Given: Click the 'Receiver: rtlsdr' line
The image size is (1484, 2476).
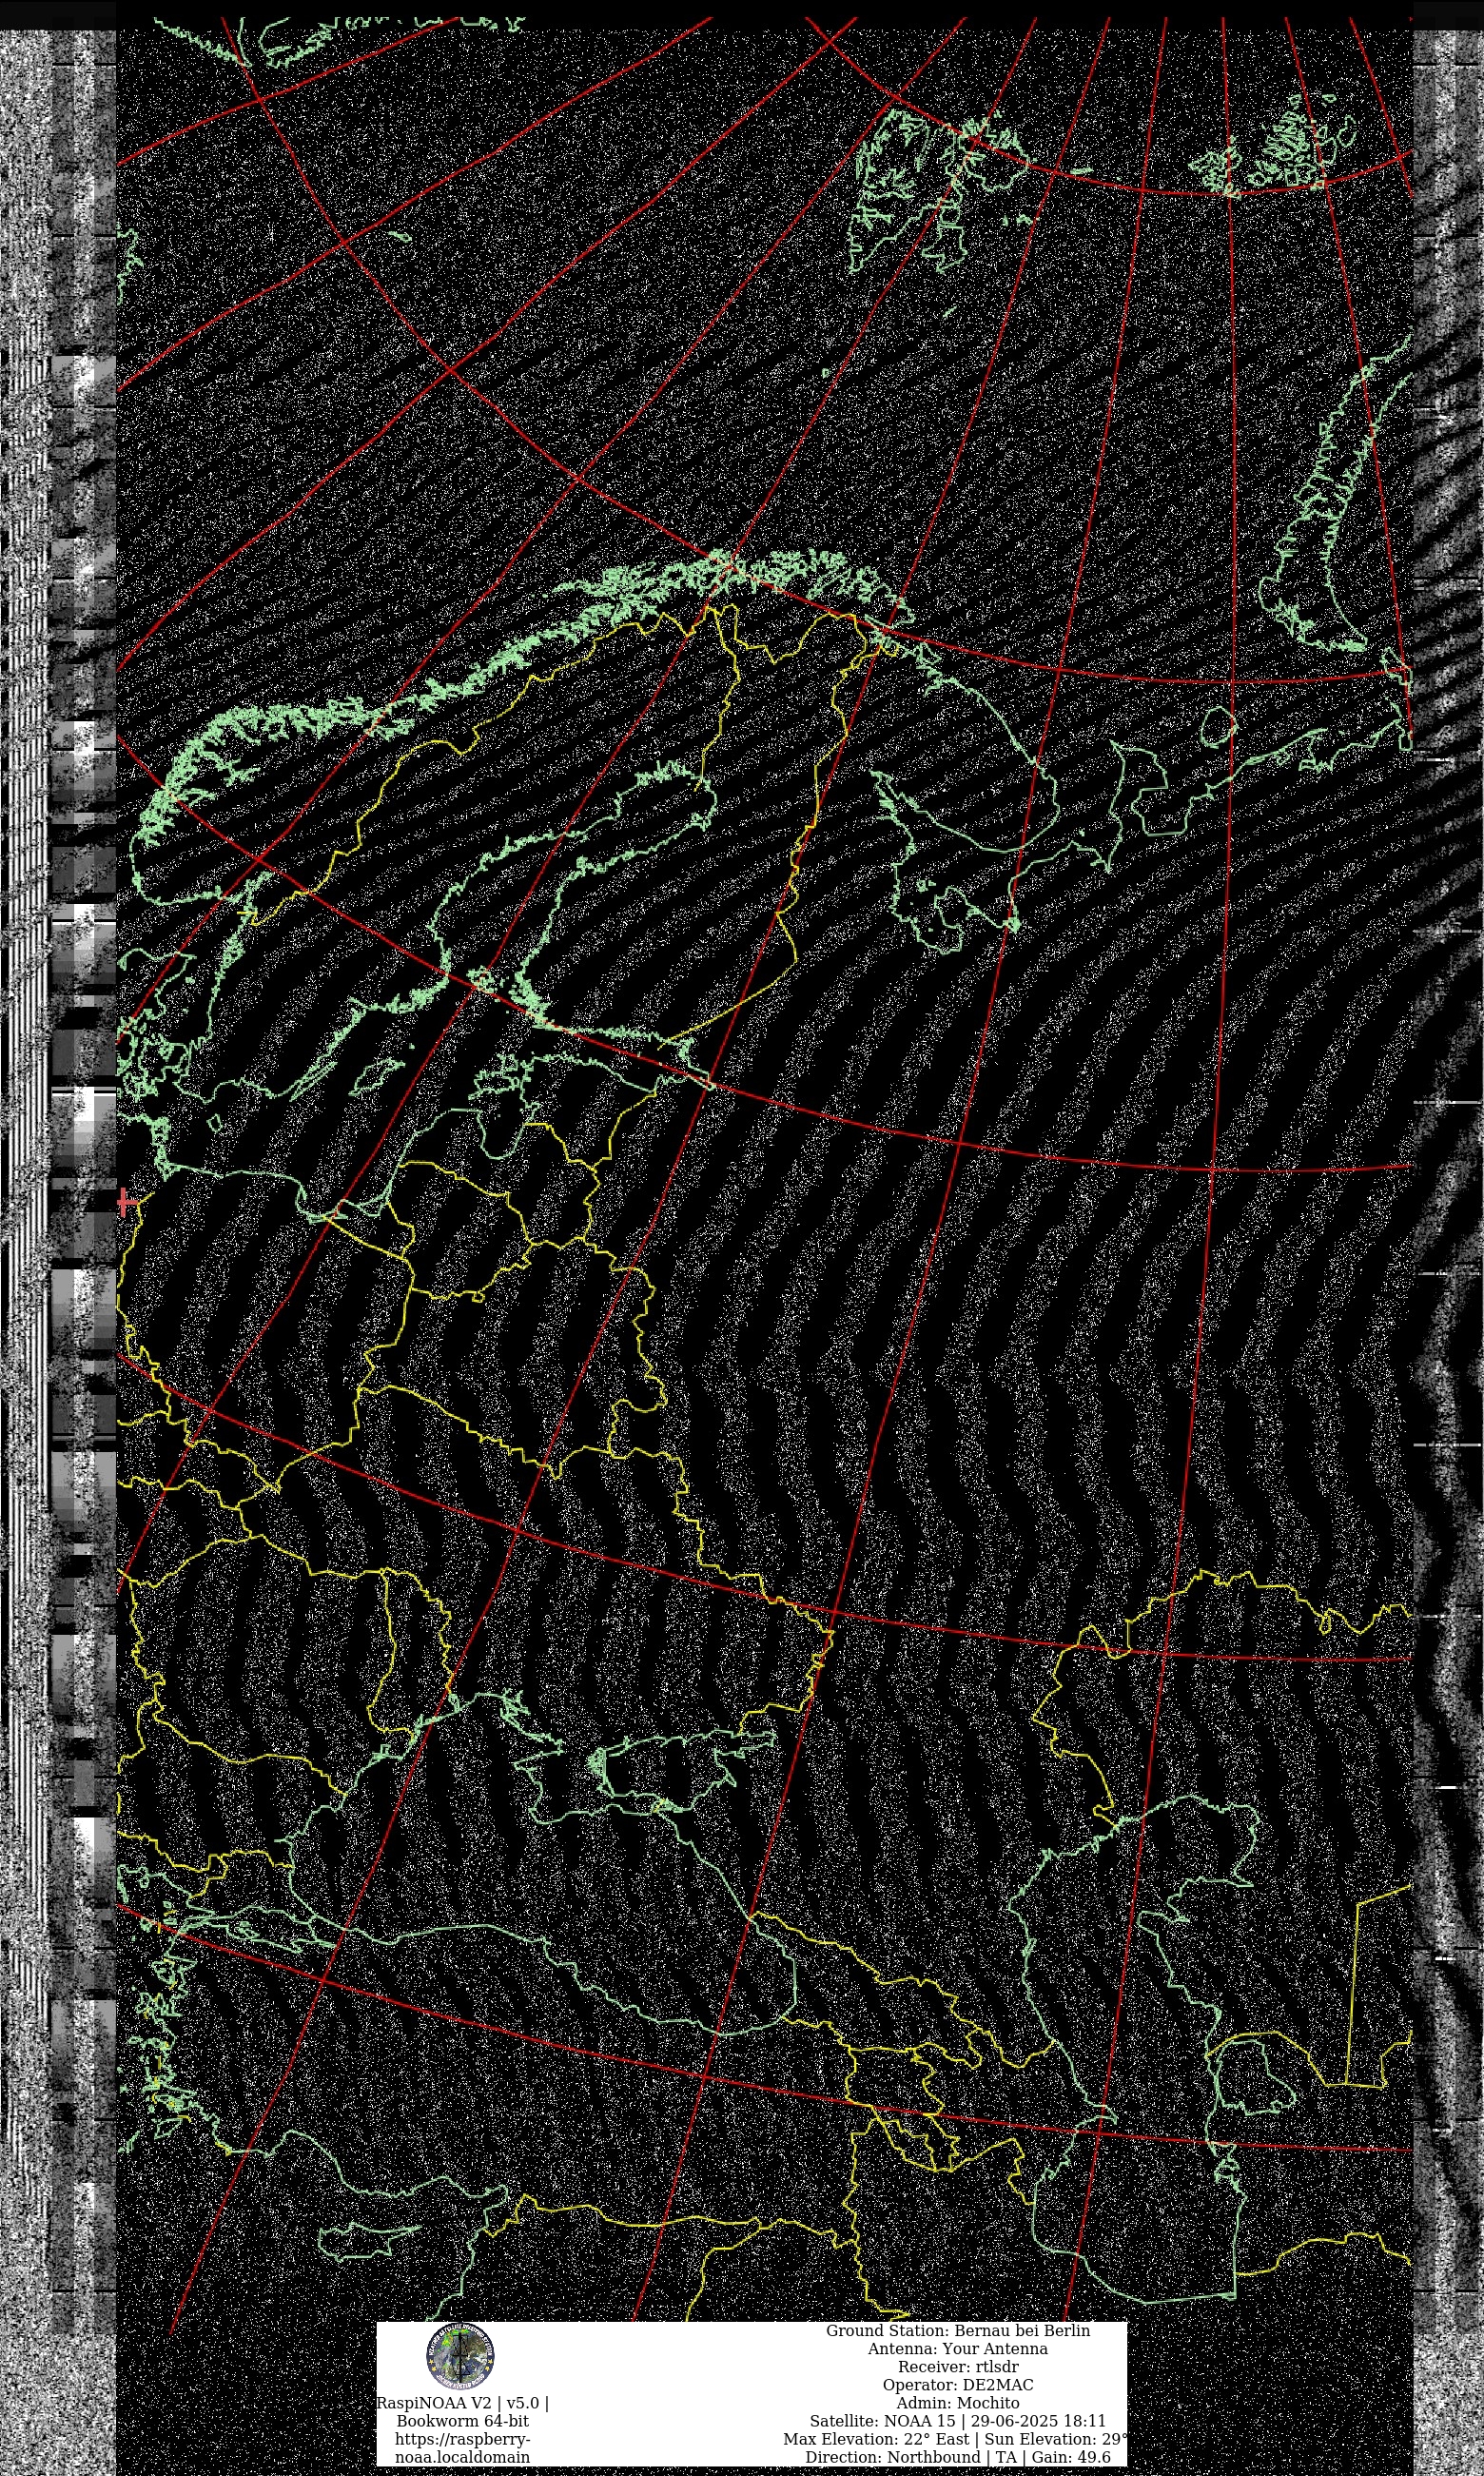Looking at the screenshot, I should (x=957, y=2366).
